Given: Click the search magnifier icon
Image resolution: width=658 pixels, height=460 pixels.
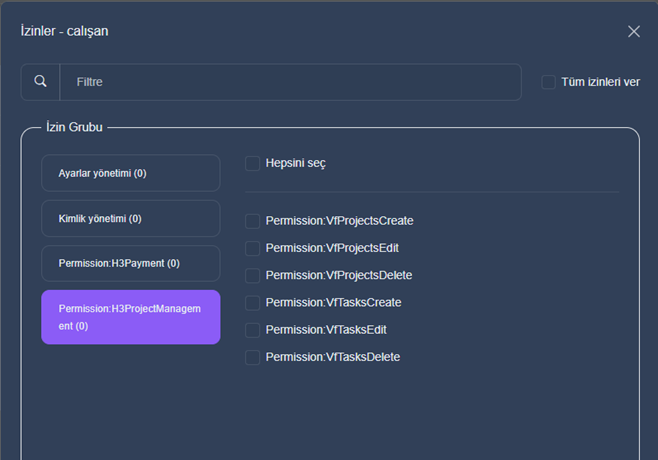Looking at the screenshot, I should click(x=40, y=81).
